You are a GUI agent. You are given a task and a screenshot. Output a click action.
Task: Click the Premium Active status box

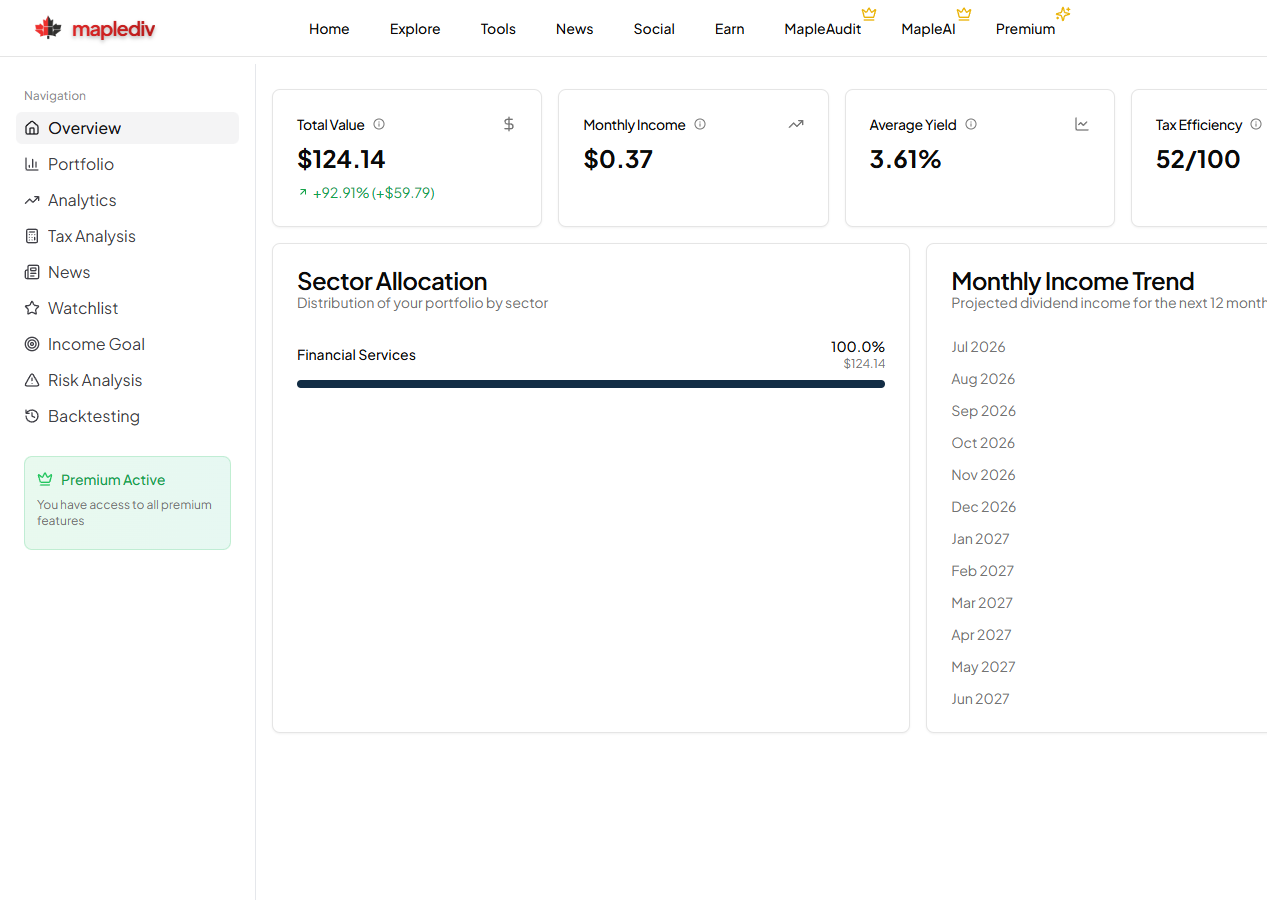click(x=127, y=503)
